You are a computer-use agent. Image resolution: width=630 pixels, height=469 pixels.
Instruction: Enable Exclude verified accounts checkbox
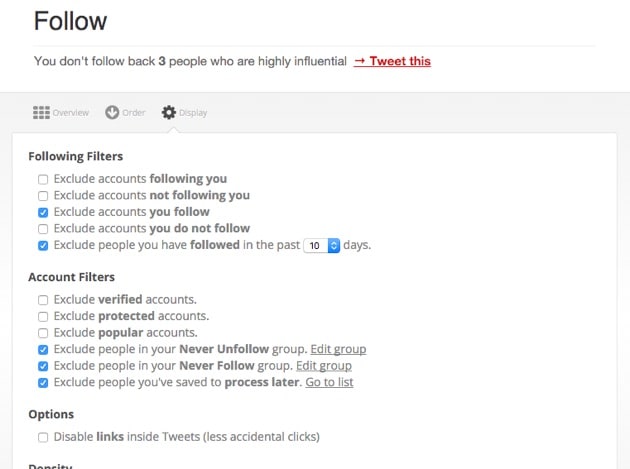[x=43, y=299]
